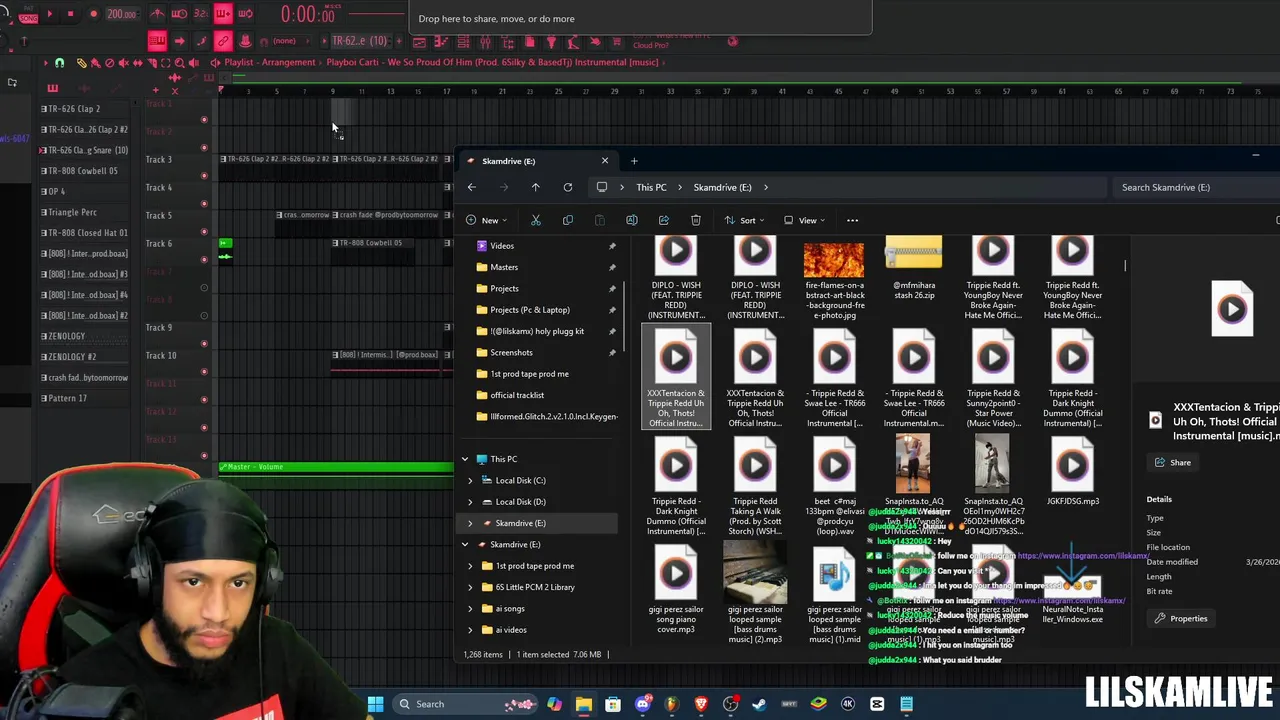
Task: Switch to the Skamdrive (E:) tab
Action: pos(538,161)
